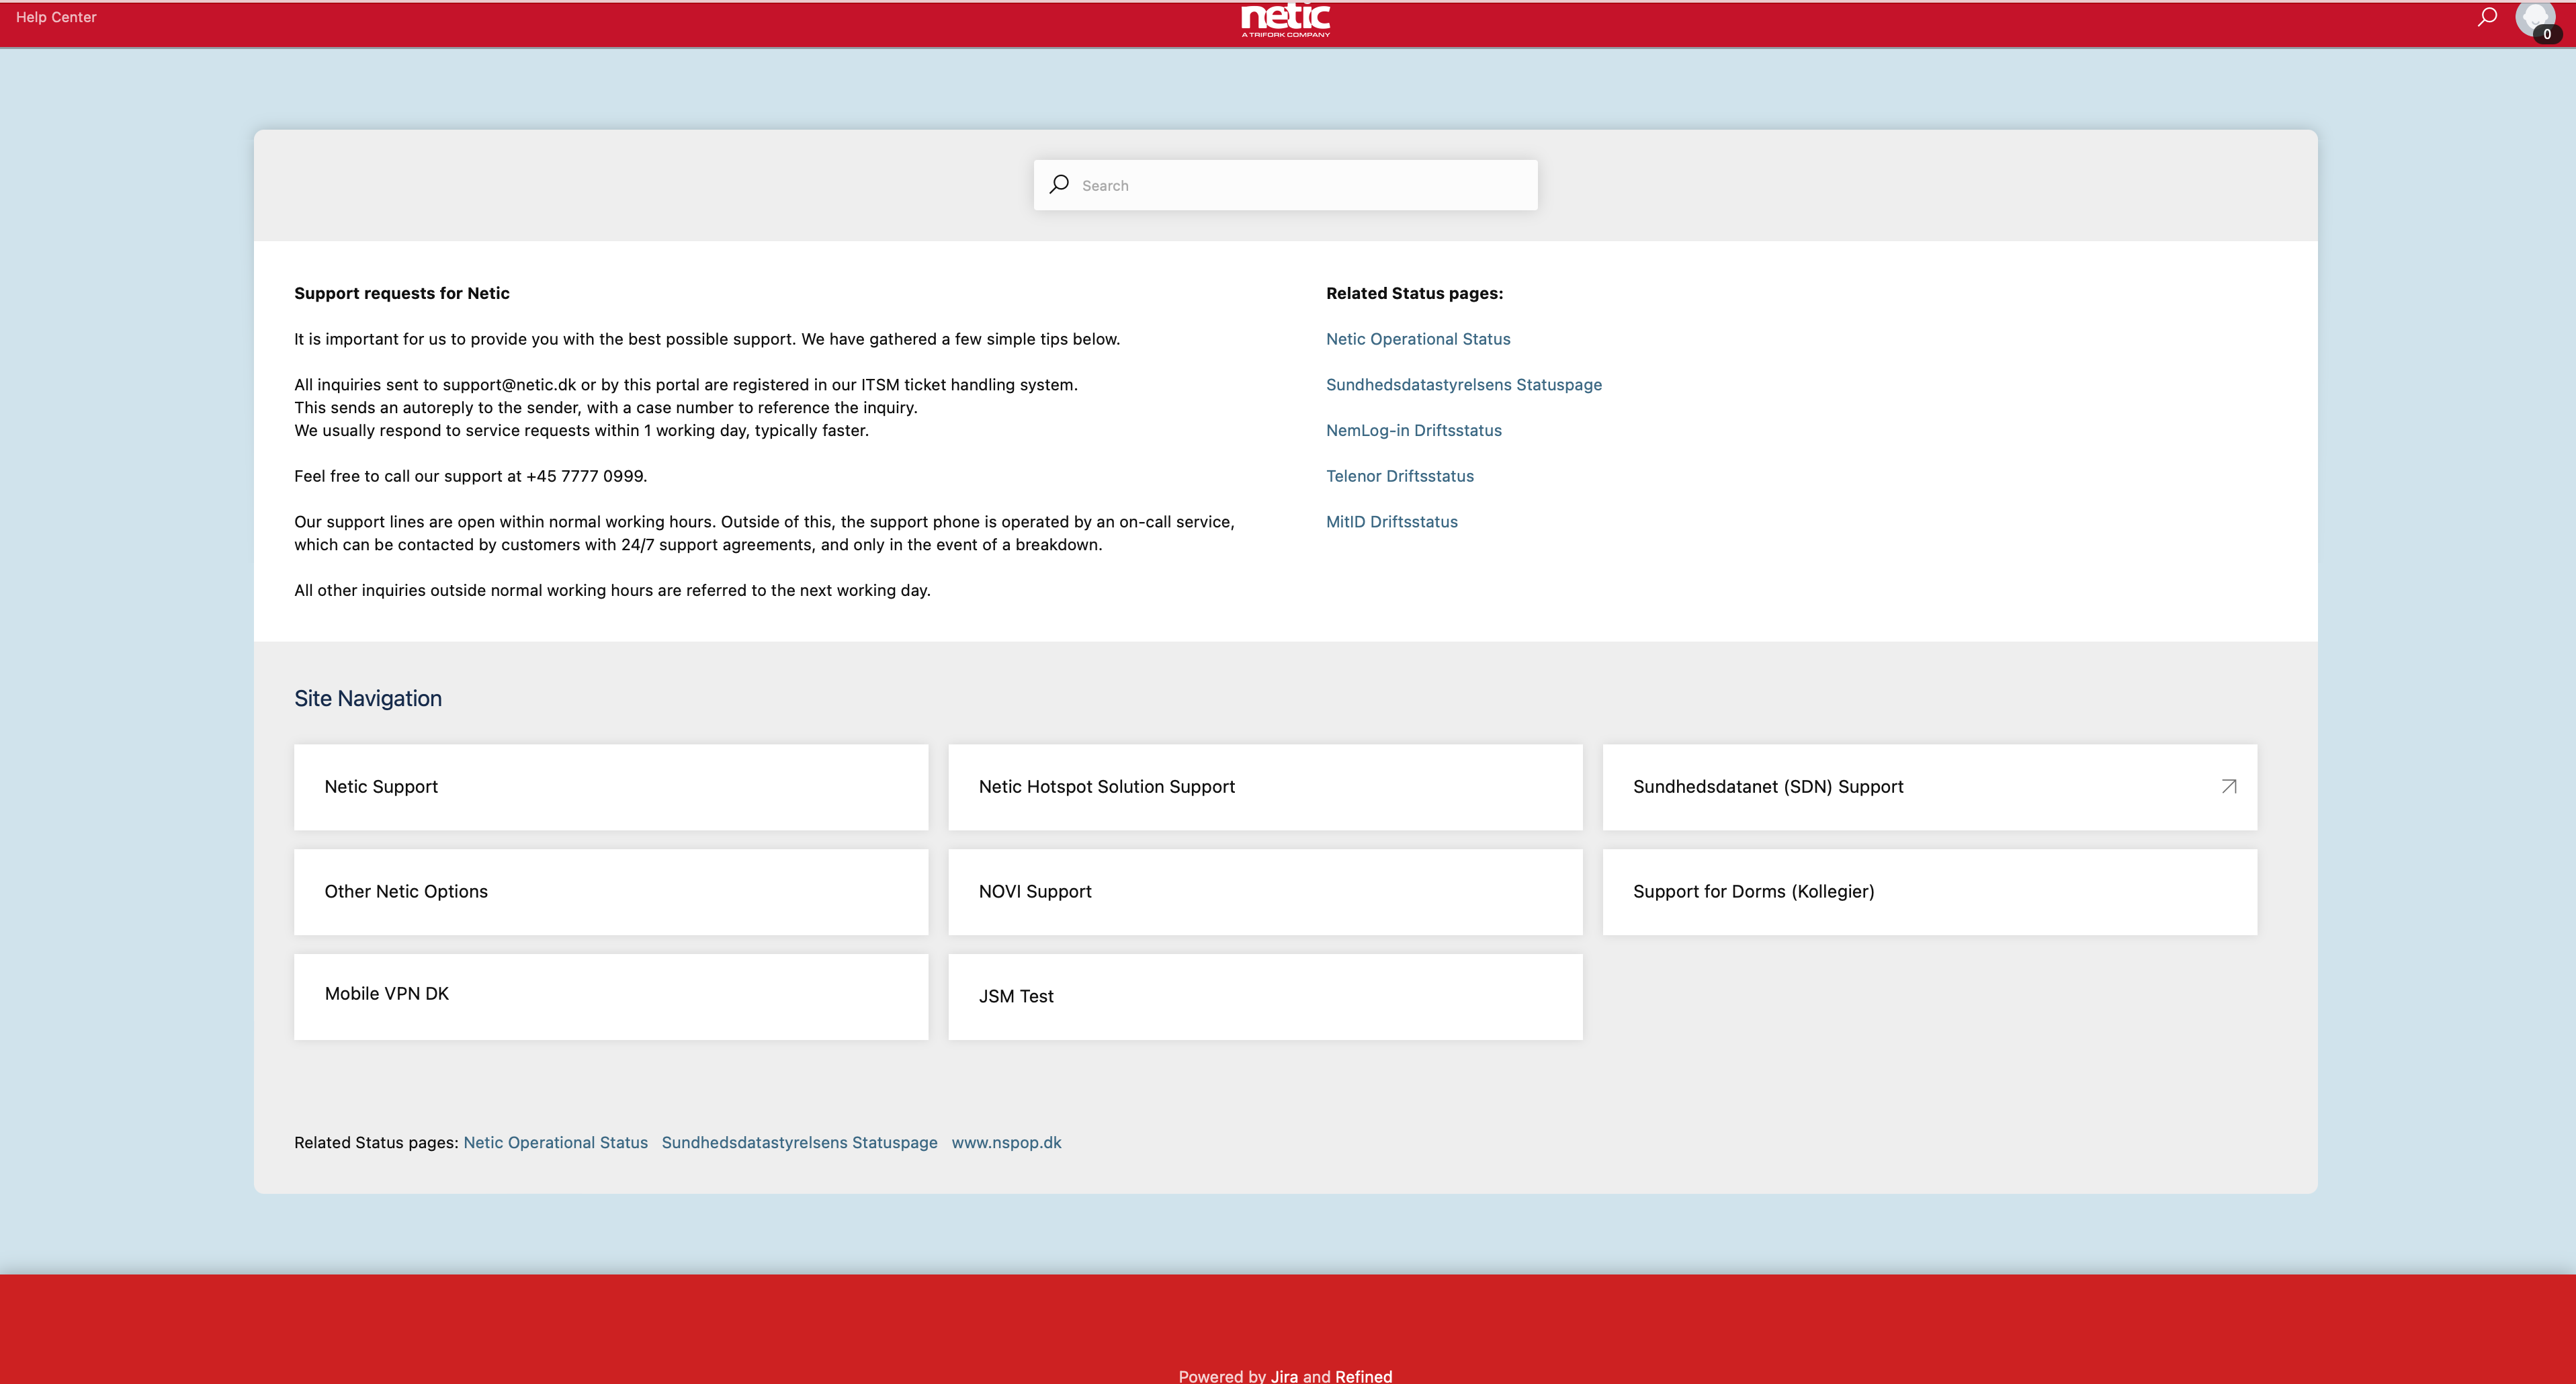Open Netic Hotspot Solution Support card
This screenshot has height=1384, width=2576.
click(1265, 787)
